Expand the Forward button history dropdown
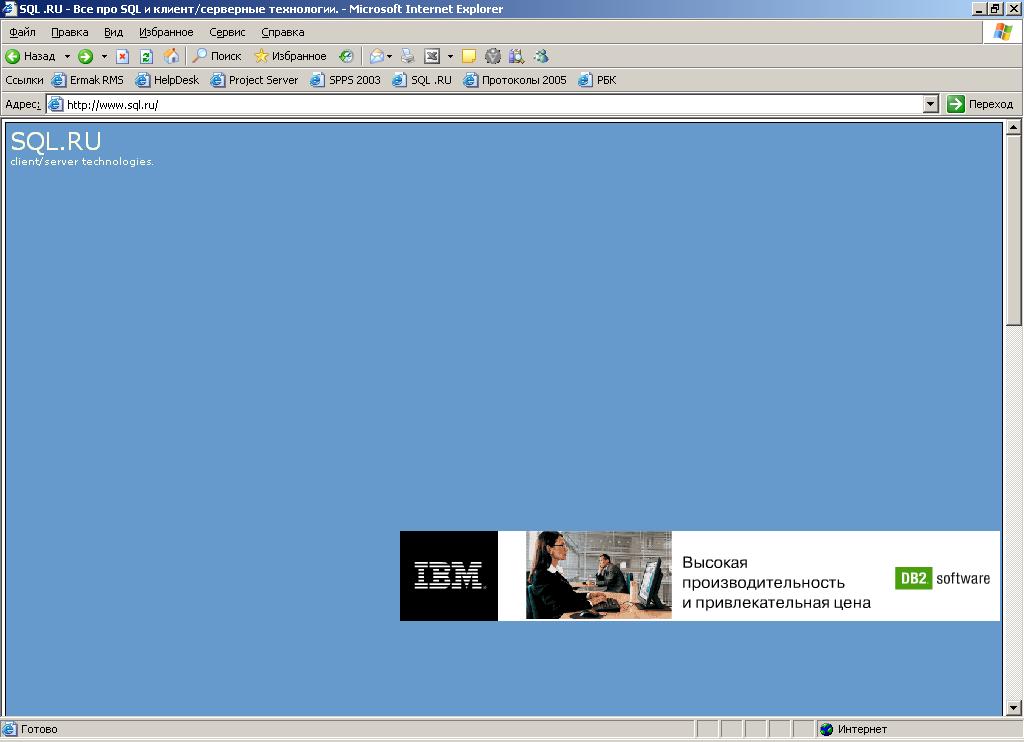 tap(104, 56)
